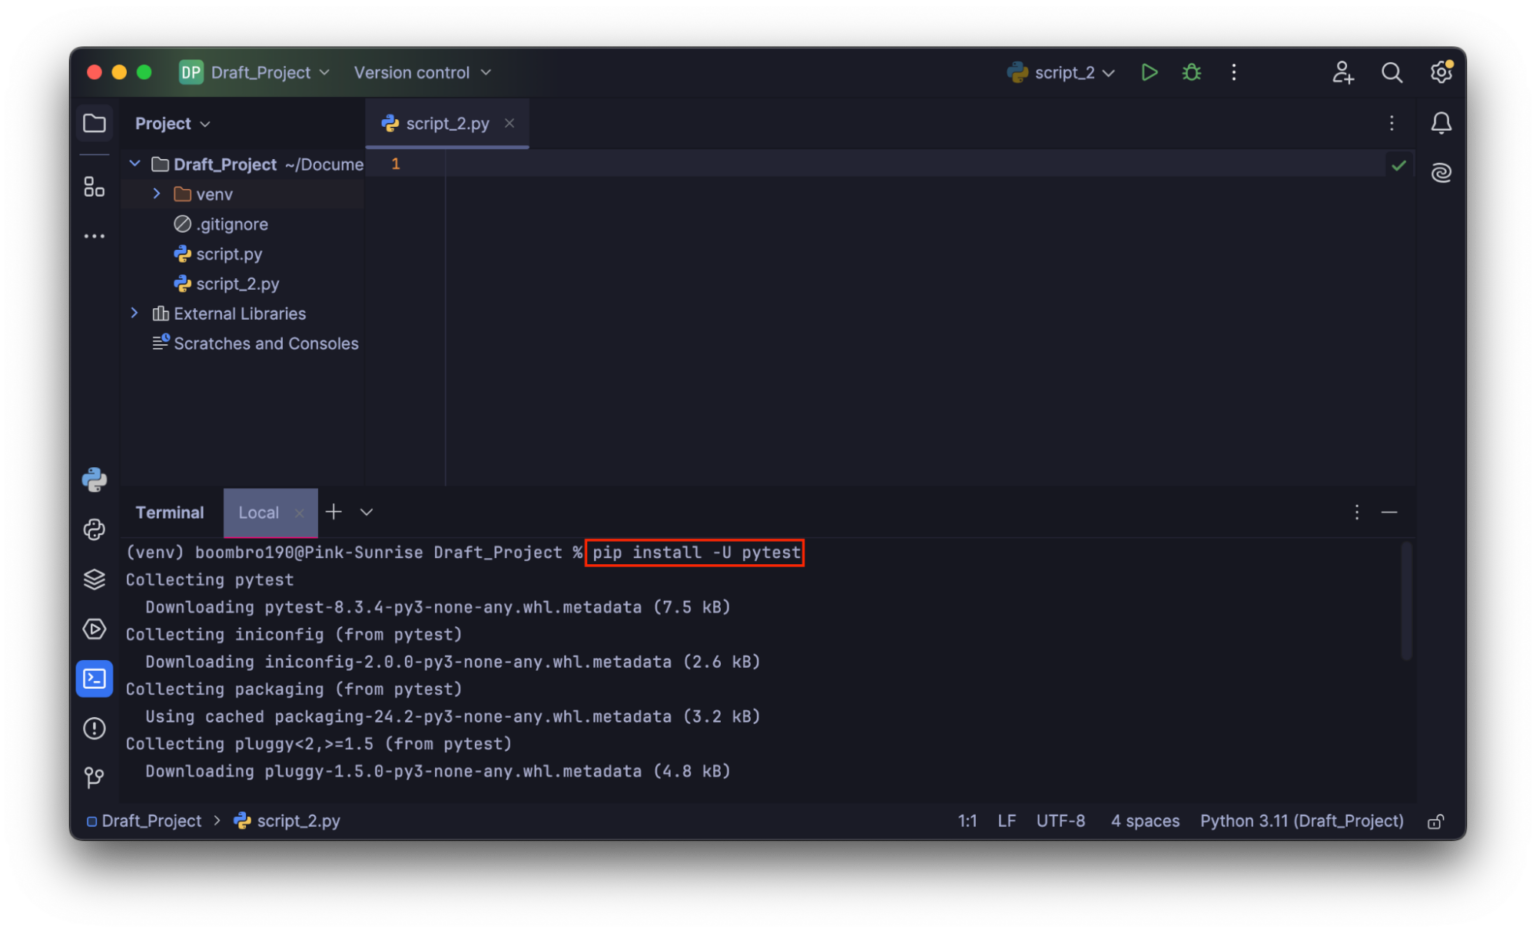Click the line ending indicator showing LF
The height and width of the screenshot is (933, 1536).
click(1006, 820)
